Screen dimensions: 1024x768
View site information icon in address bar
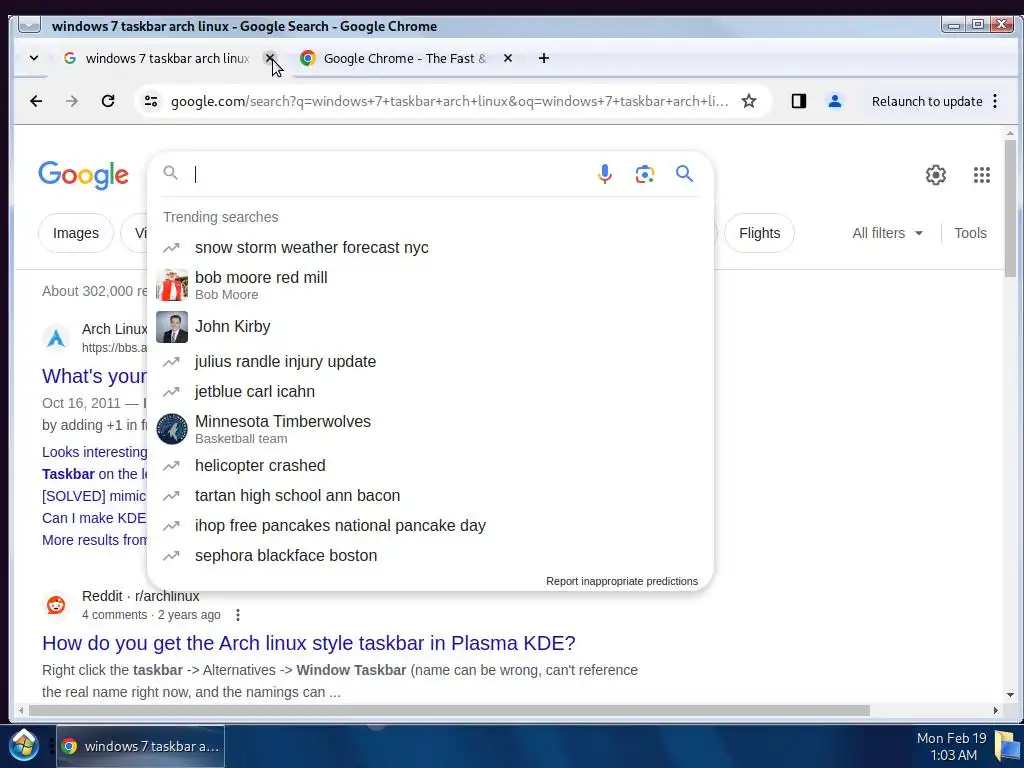[151, 101]
